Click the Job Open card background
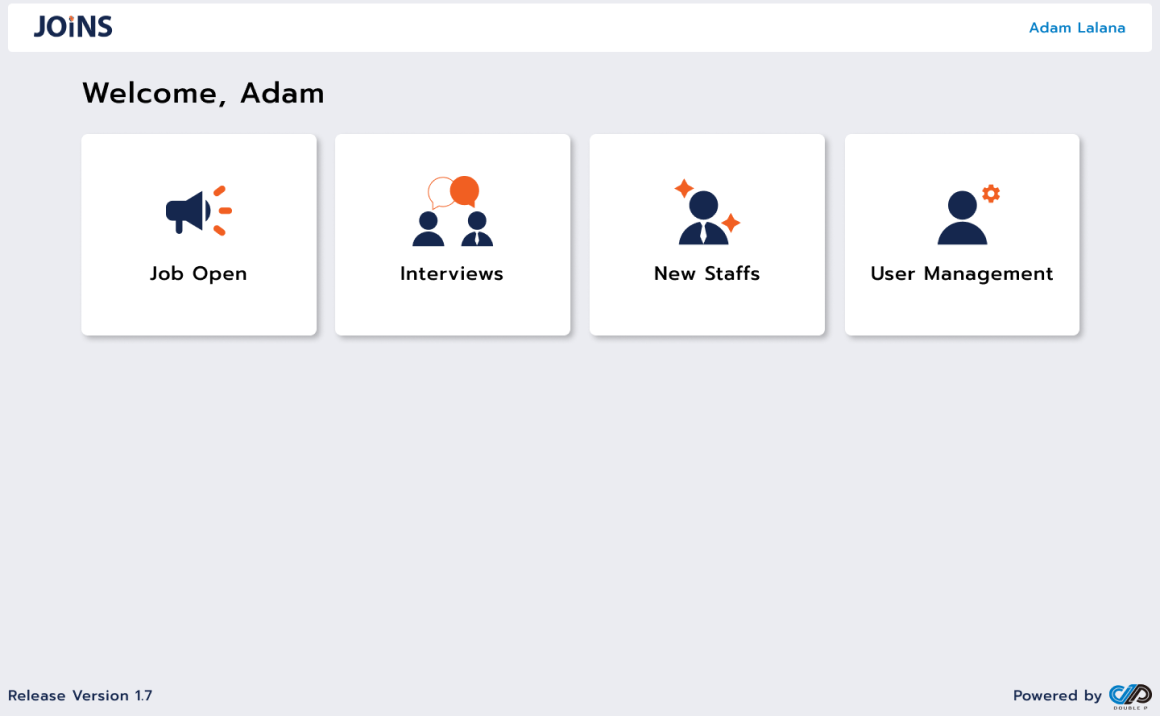1160x716 pixels. coord(199,311)
